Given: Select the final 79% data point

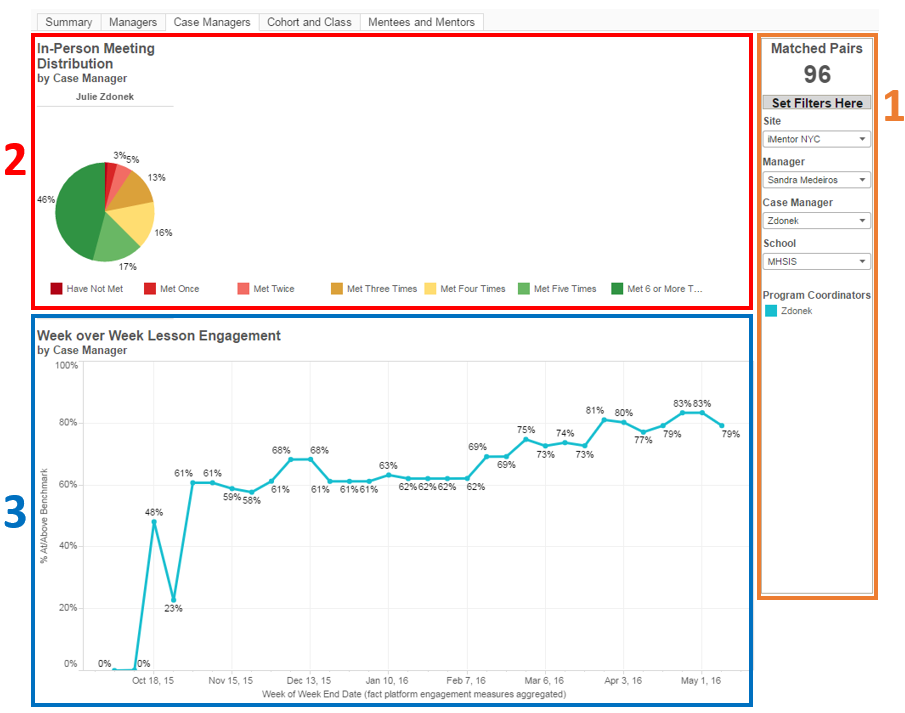Looking at the screenshot, I should [x=721, y=425].
